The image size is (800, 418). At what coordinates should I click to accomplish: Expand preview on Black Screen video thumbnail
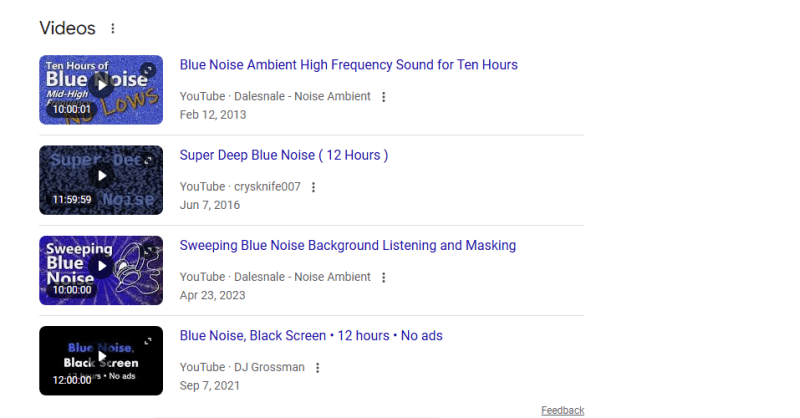tap(149, 339)
